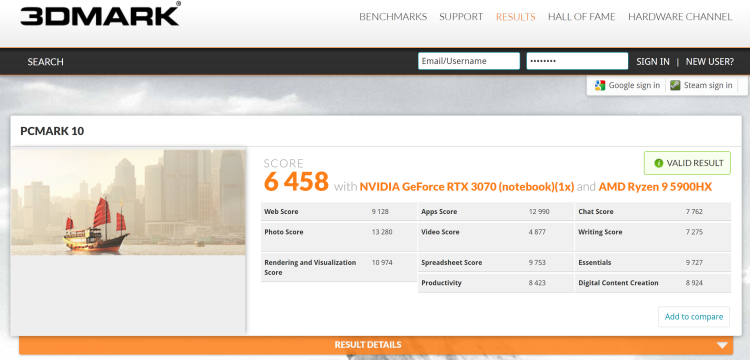Viewport: 750px width, 360px height.
Task: Click the orange Result Details bar
Action: tap(376, 345)
